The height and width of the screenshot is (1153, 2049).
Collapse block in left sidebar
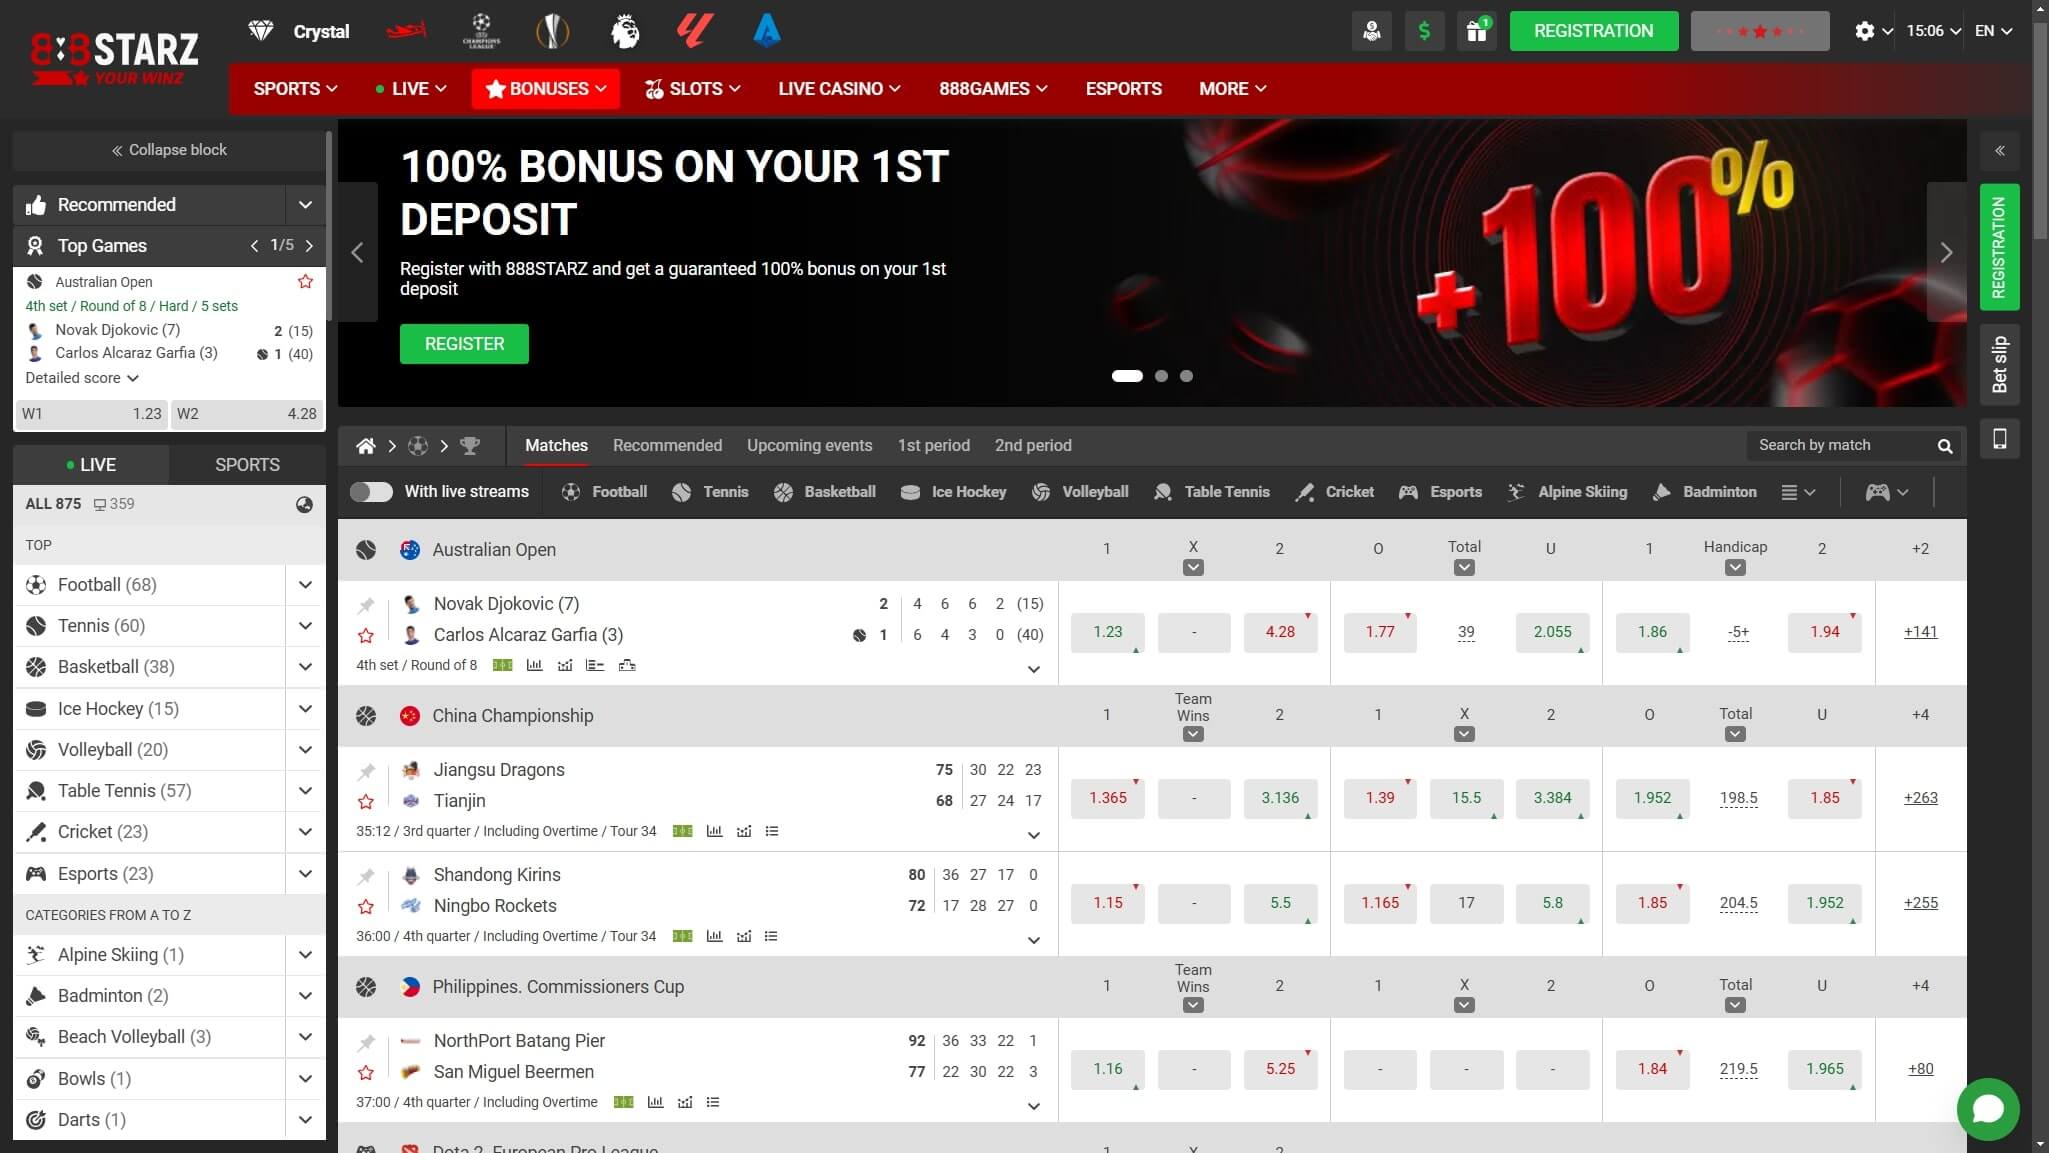169,150
